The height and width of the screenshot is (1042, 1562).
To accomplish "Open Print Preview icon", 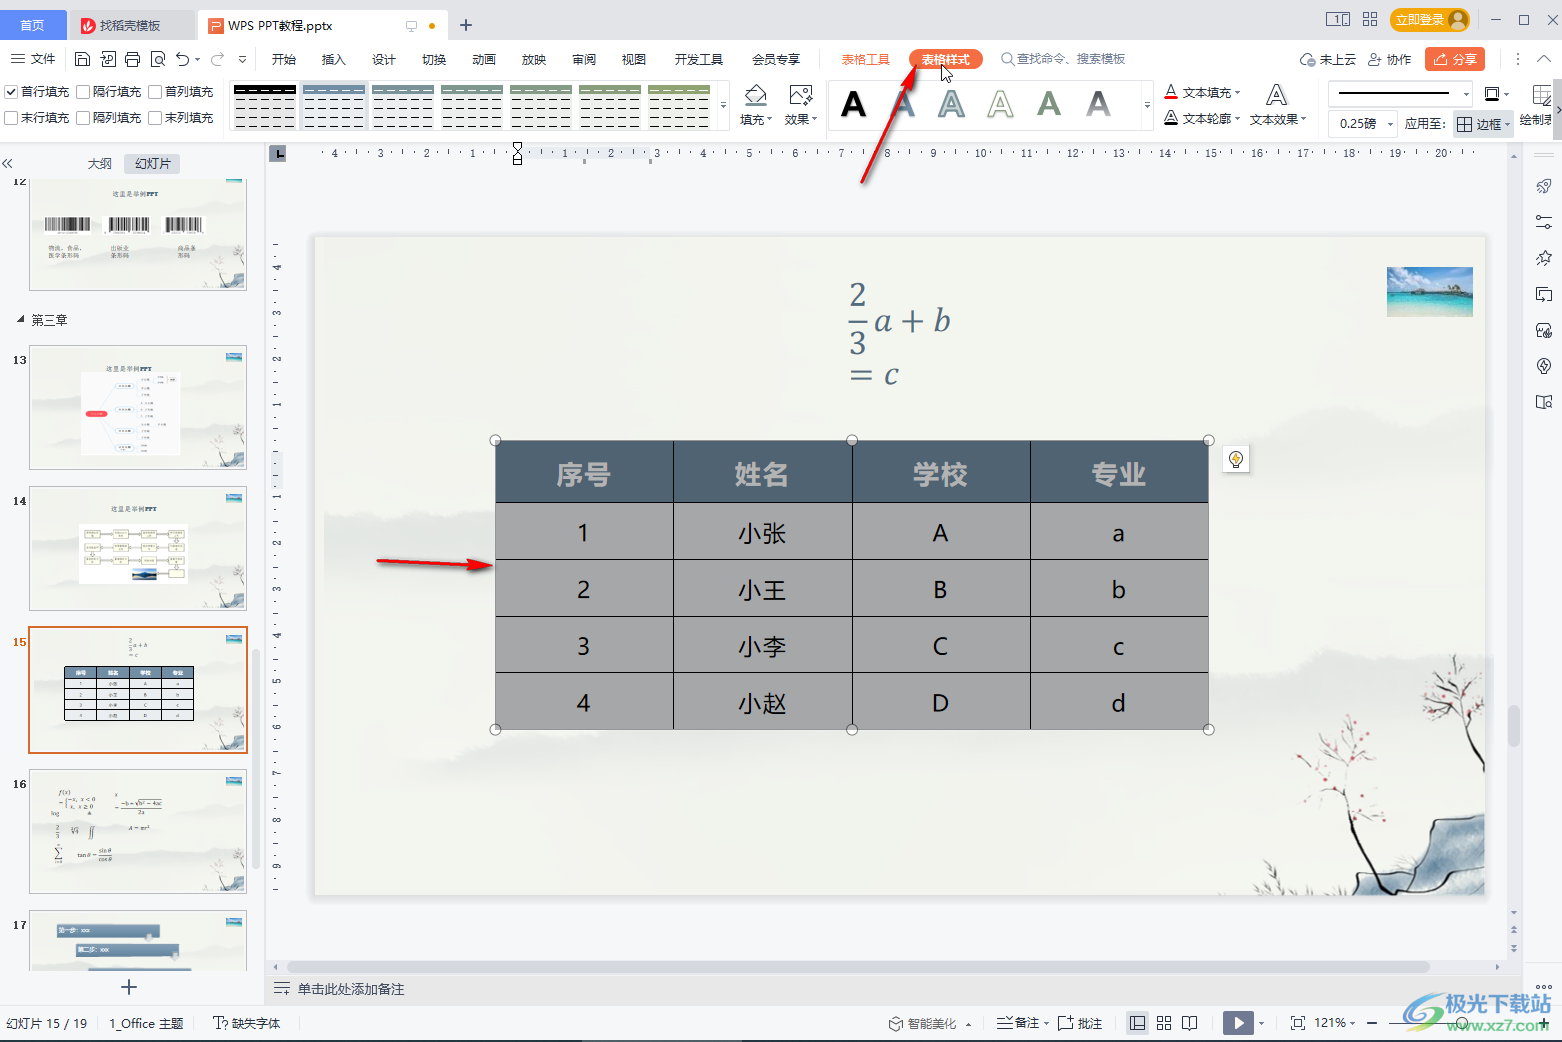I will [157, 59].
